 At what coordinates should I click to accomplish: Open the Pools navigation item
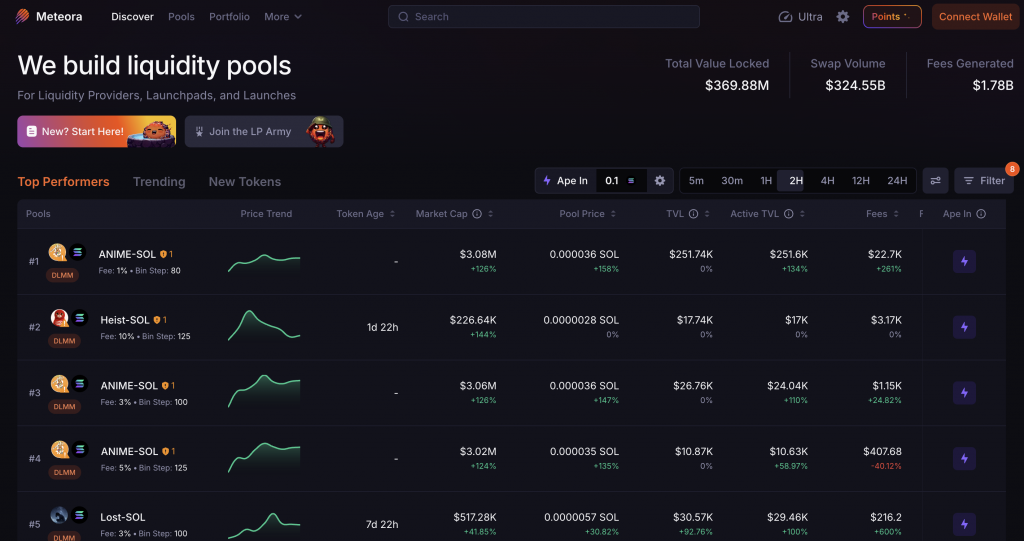[x=181, y=17]
